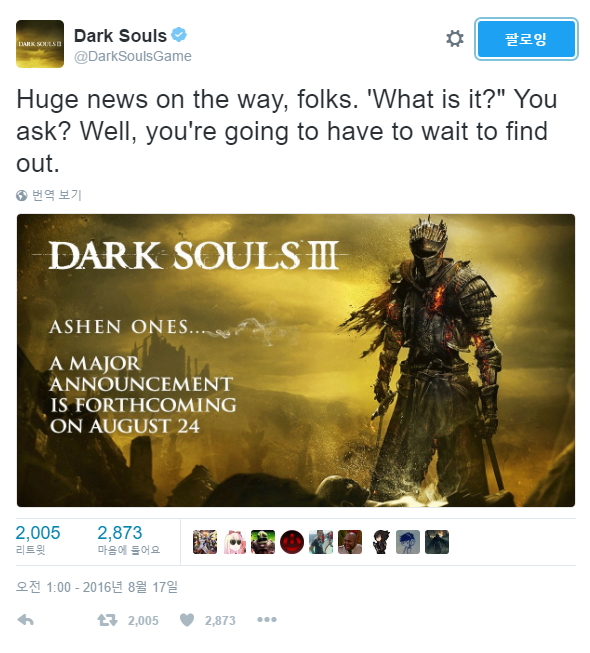
Task: Open the blue sketch character avatar
Action: pos(408,542)
